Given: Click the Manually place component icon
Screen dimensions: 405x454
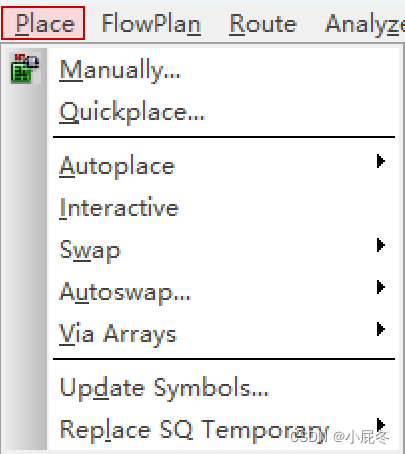Looking at the screenshot, I should (25, 68).
